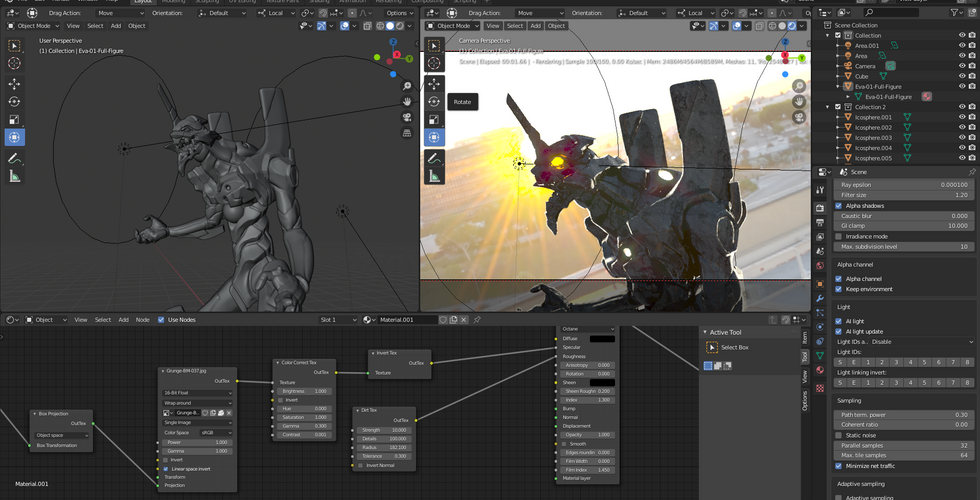Click the Material.001 name field
The width and height of the screenshot is (980, 500).
(x=407, y=319)
